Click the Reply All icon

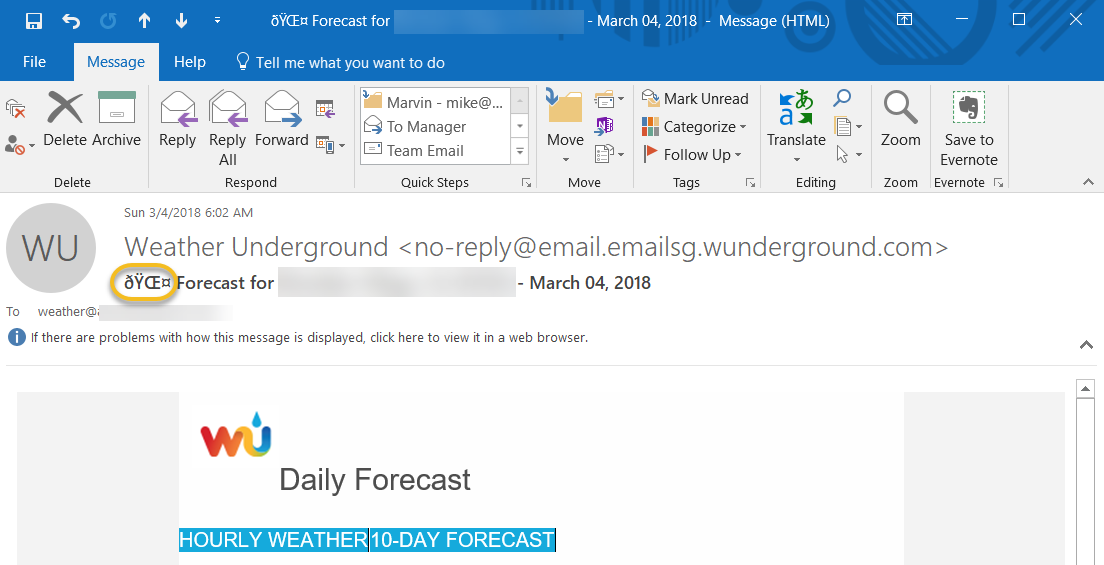click(228, 108)
